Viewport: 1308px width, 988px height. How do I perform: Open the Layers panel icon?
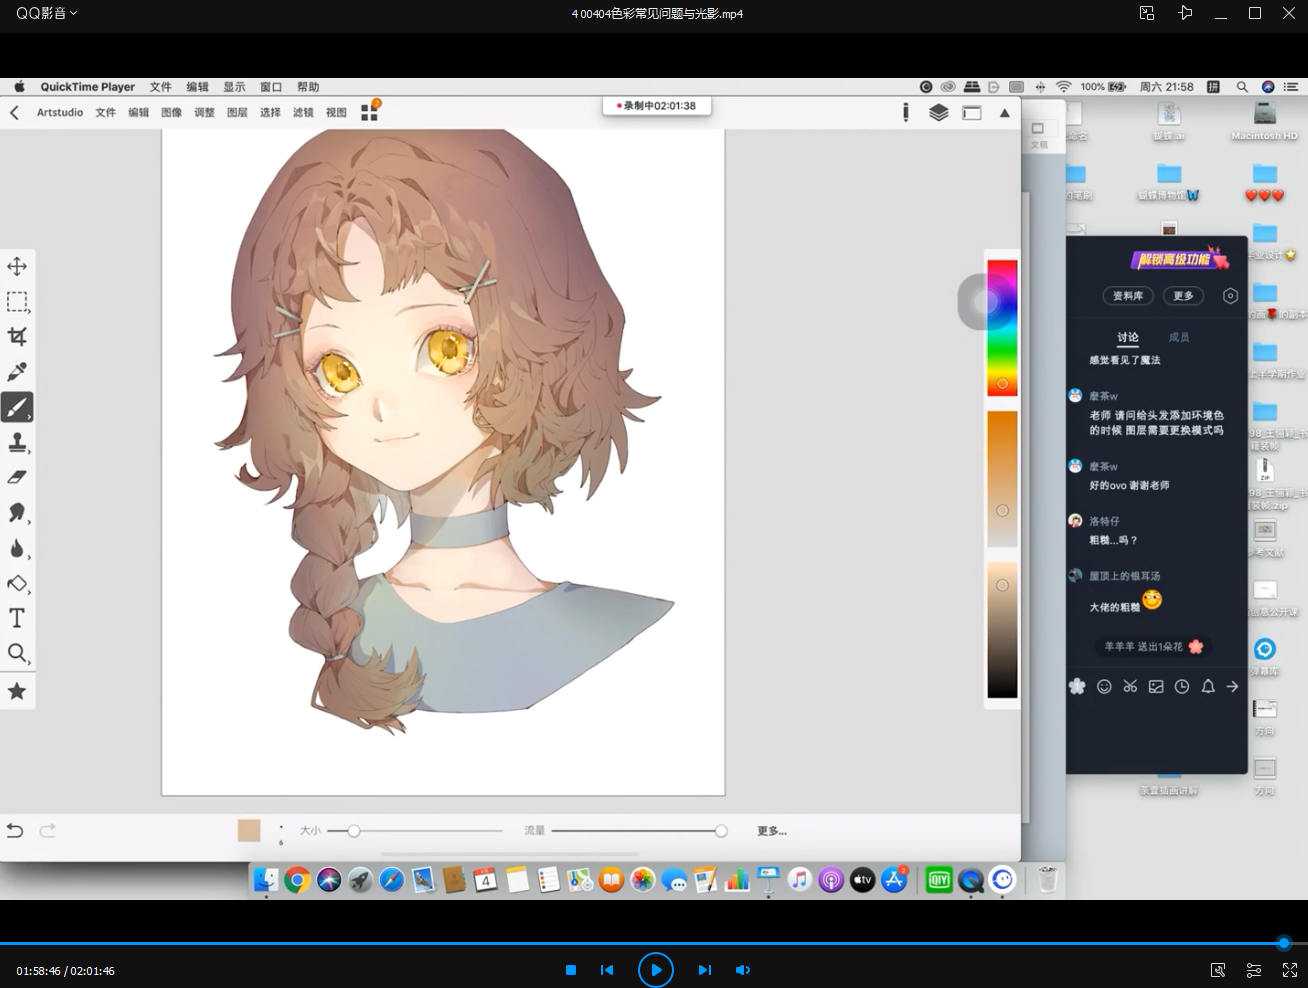[x=938, y=113]
